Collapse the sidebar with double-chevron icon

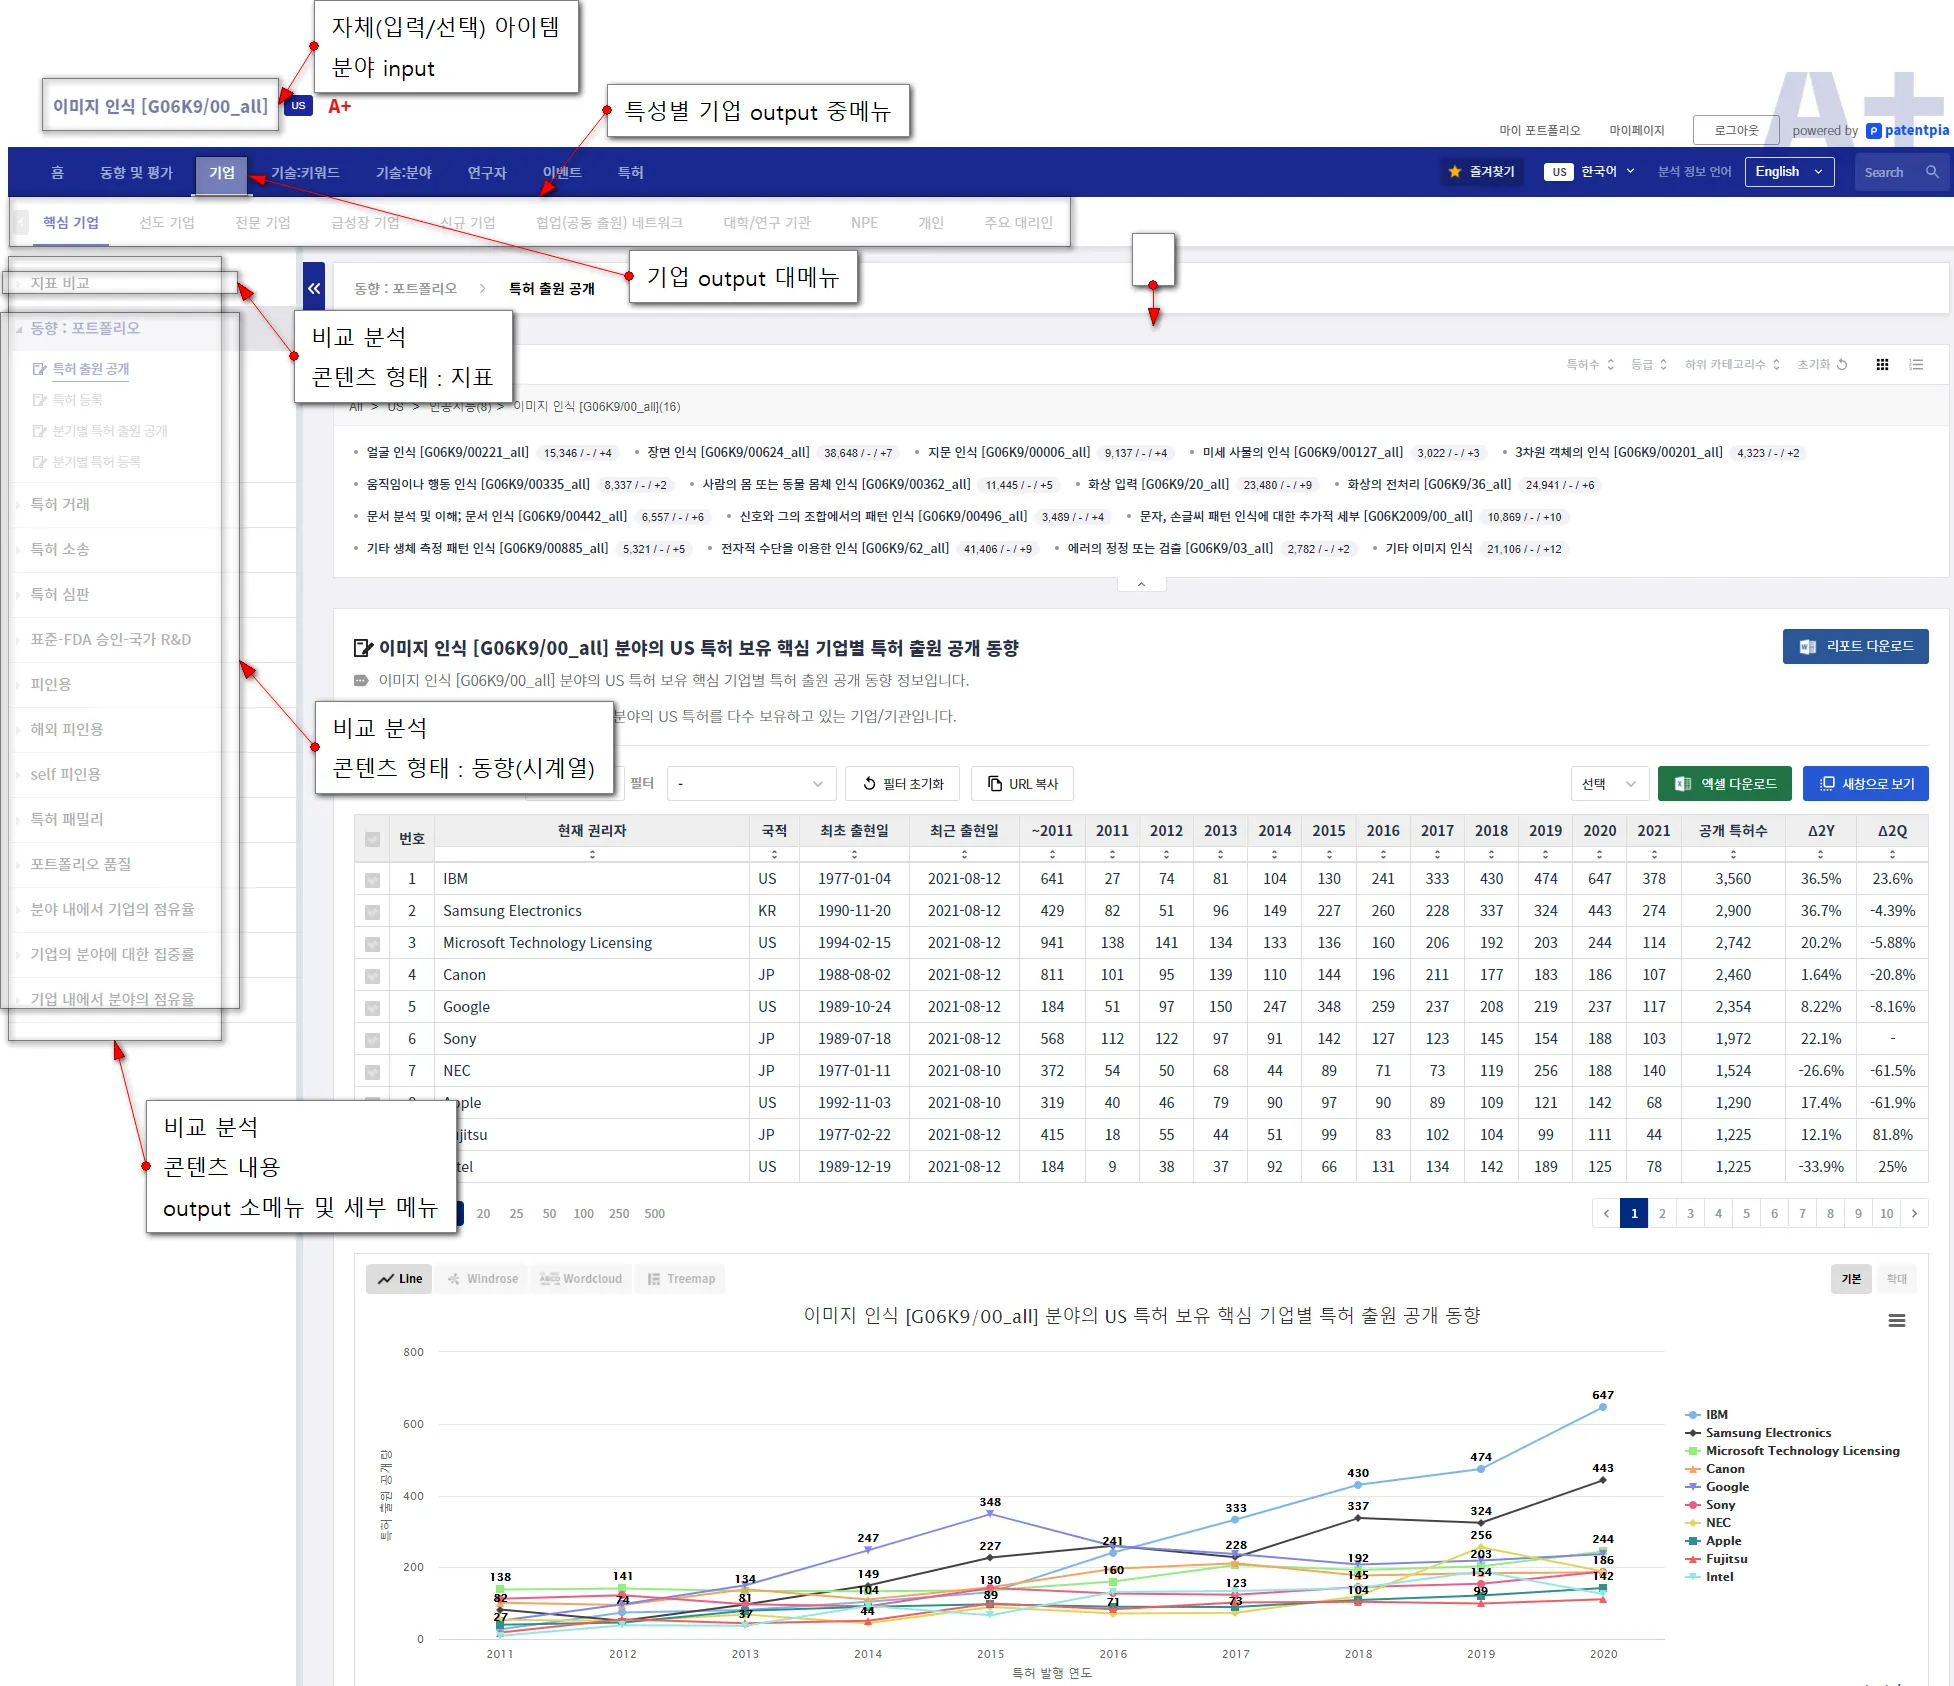pyautogui.click(x=314, y=288)
